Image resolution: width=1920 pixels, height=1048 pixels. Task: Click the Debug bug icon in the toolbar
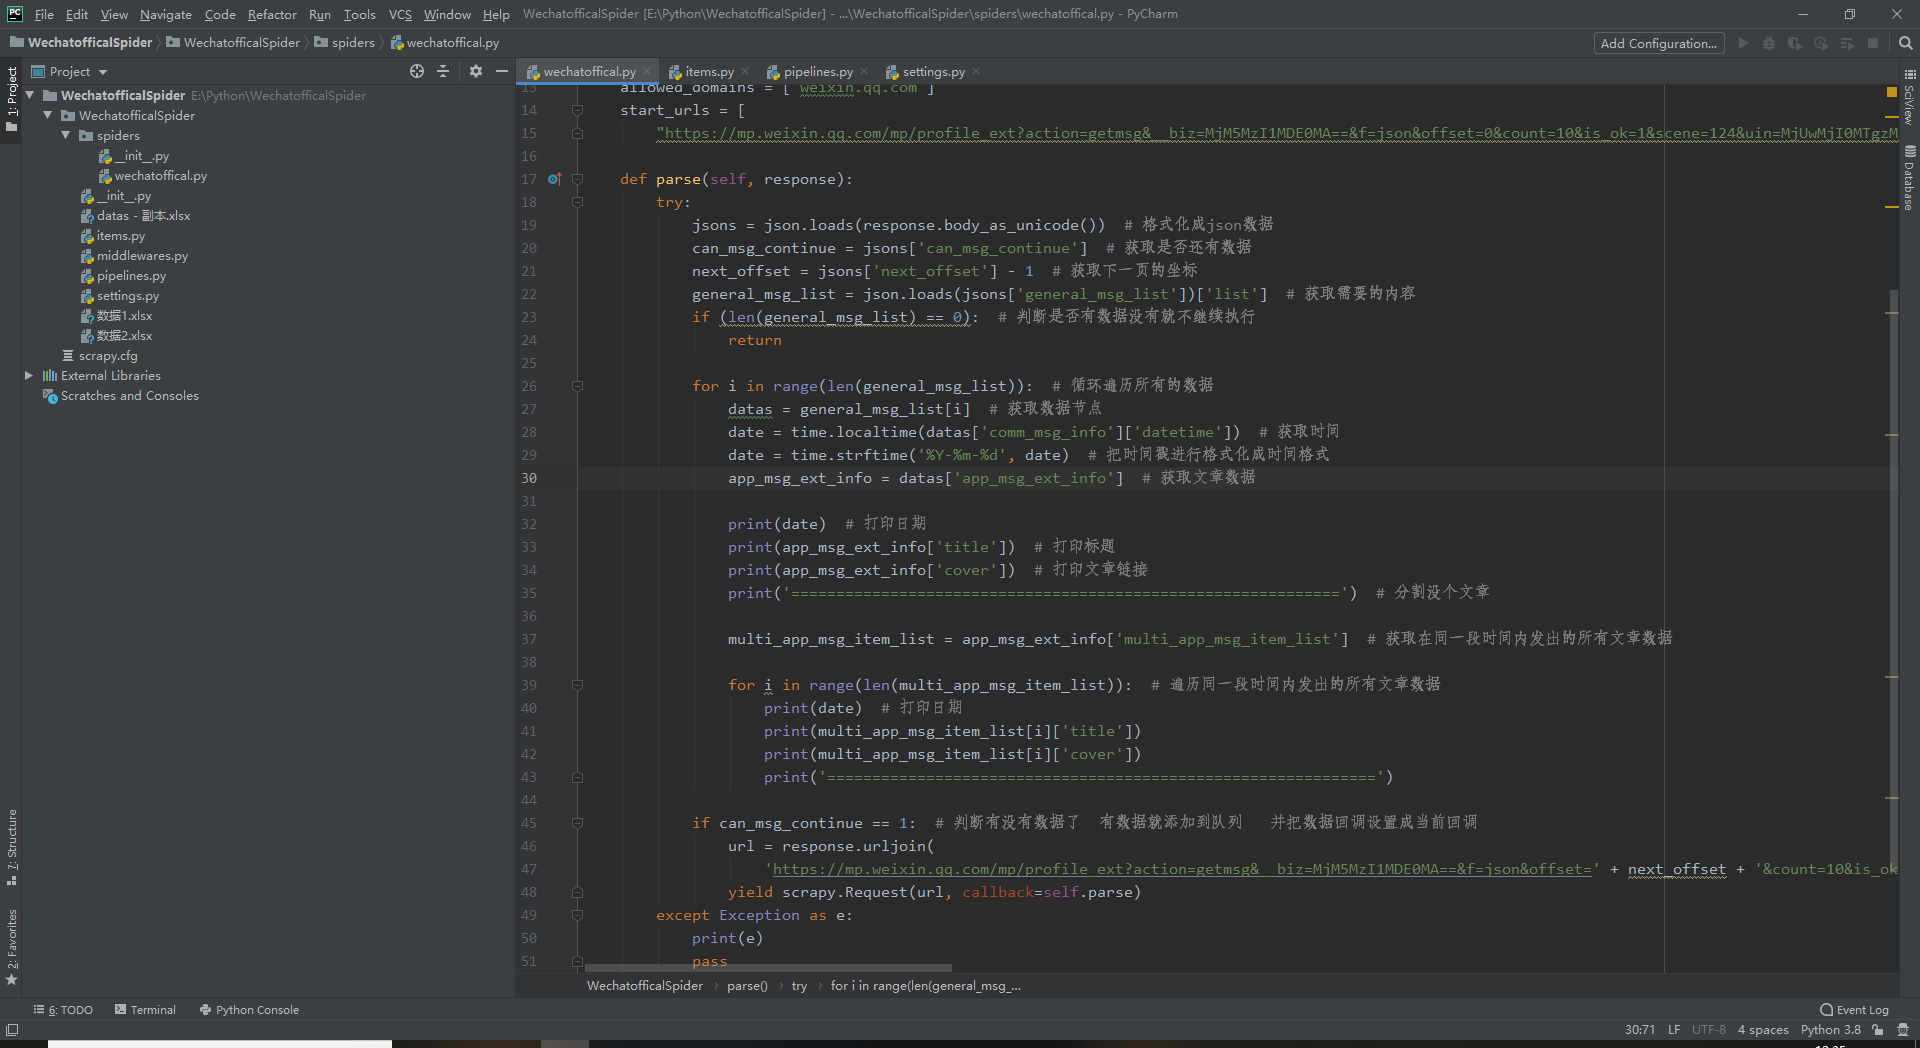click(x=1769, y=43)
